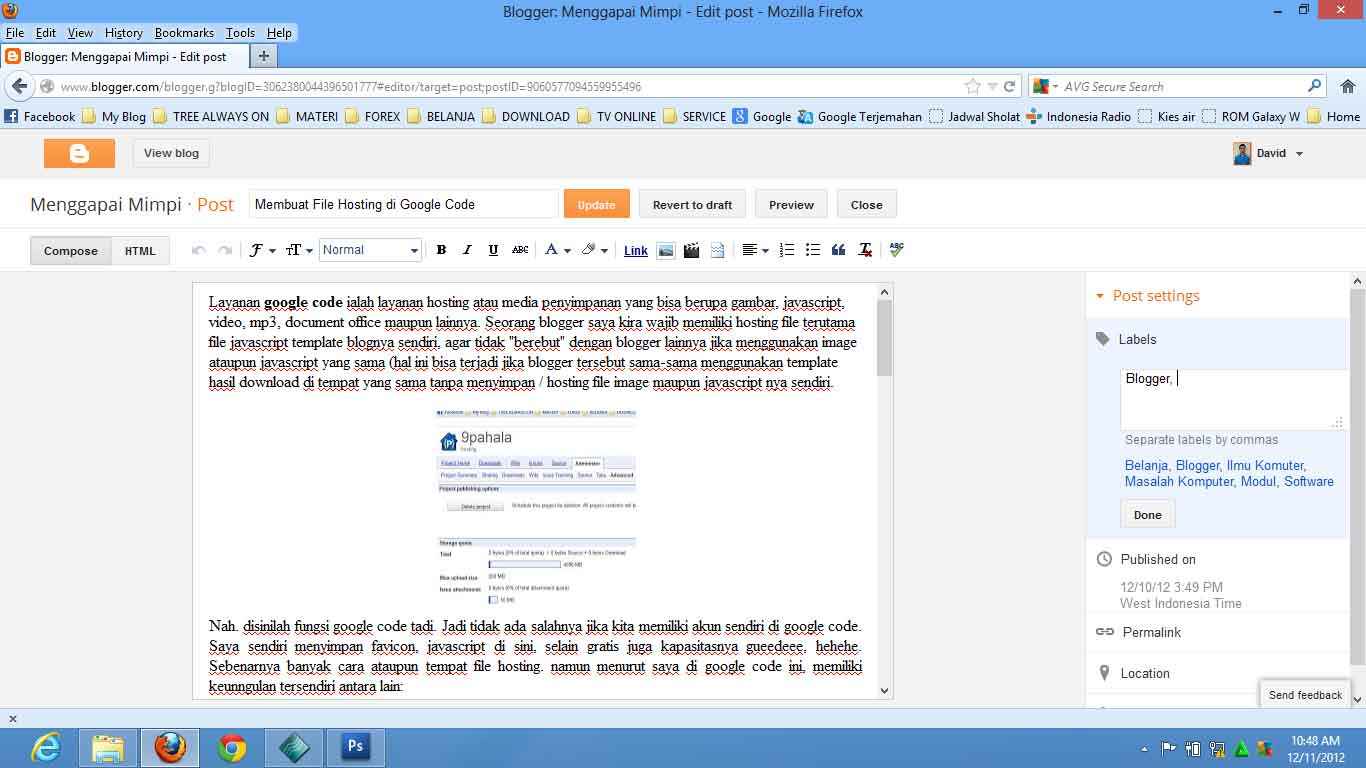This screenshot has height=768, width=1366.
Task: Open the text alignment dropdown
Action: point(755,250)
